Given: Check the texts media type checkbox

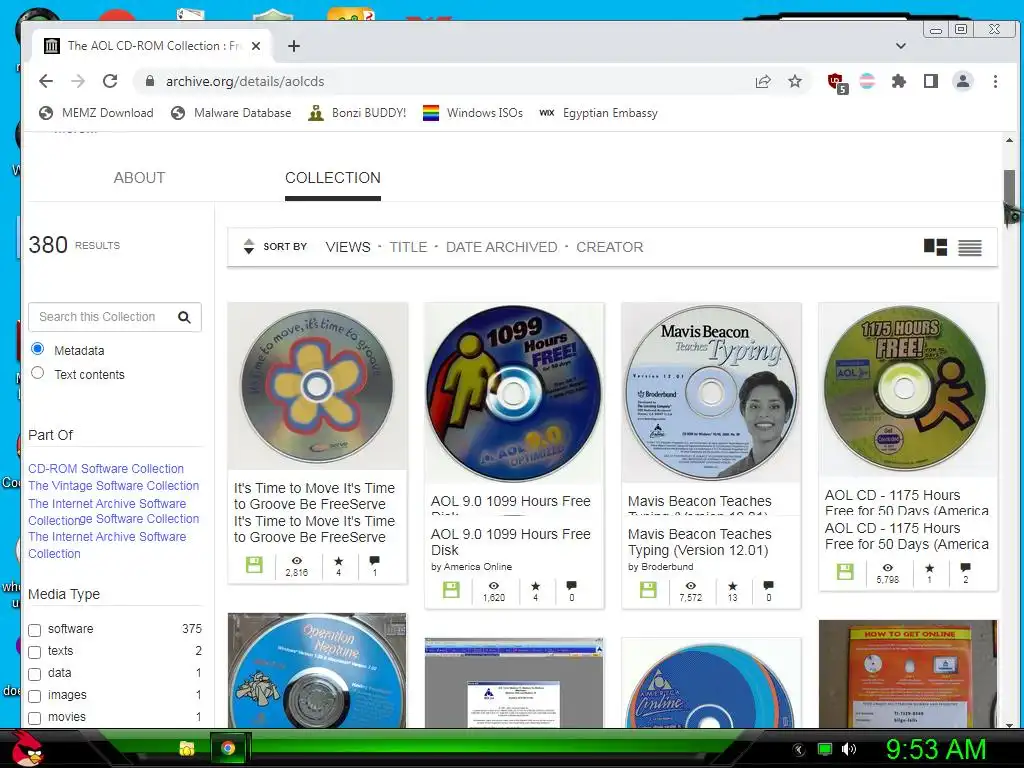Looking at the screenshot, I should pyautogui.click(x=35, y=652).
